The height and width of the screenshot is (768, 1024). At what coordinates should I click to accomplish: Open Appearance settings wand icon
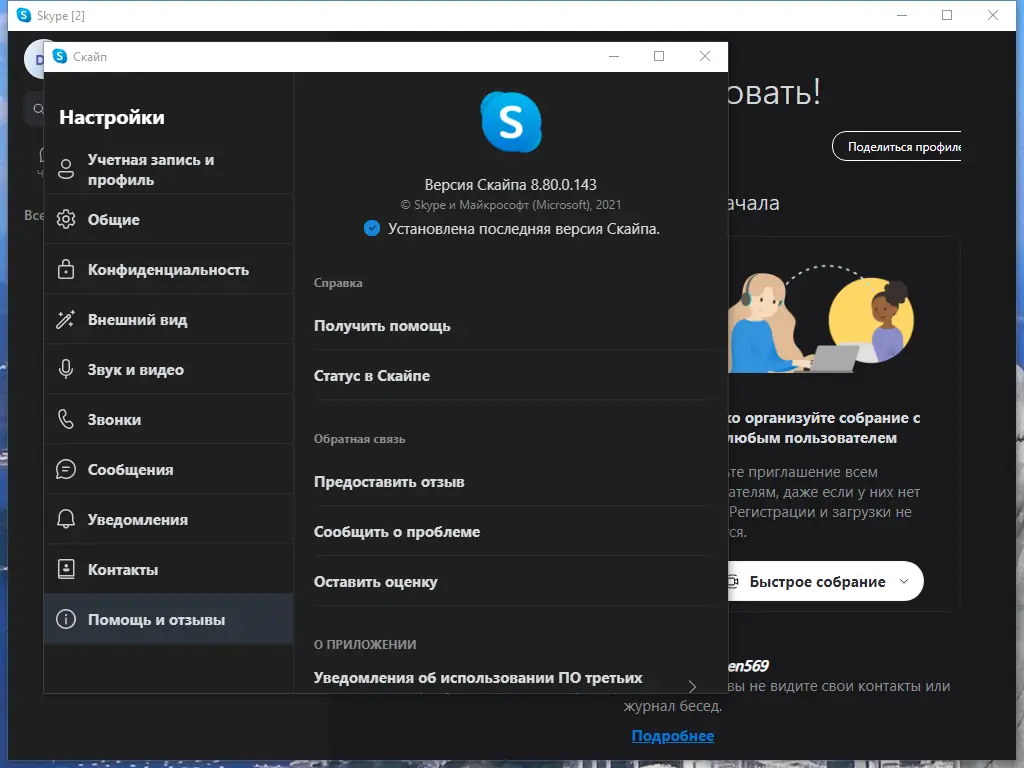click(x=68, y=318)
